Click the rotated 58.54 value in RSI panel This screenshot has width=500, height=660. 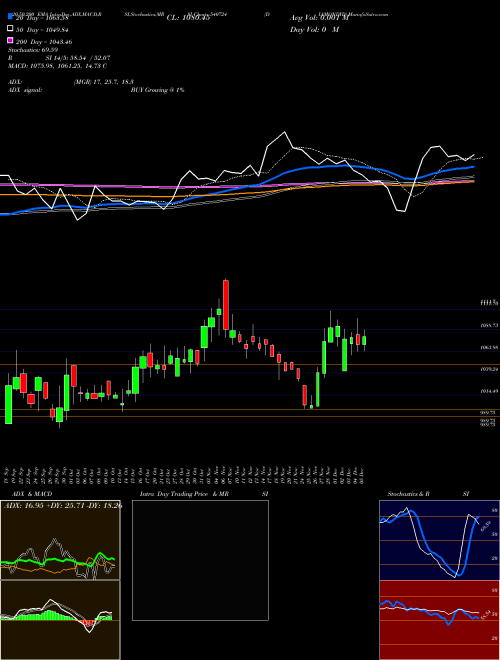[485, 615]
